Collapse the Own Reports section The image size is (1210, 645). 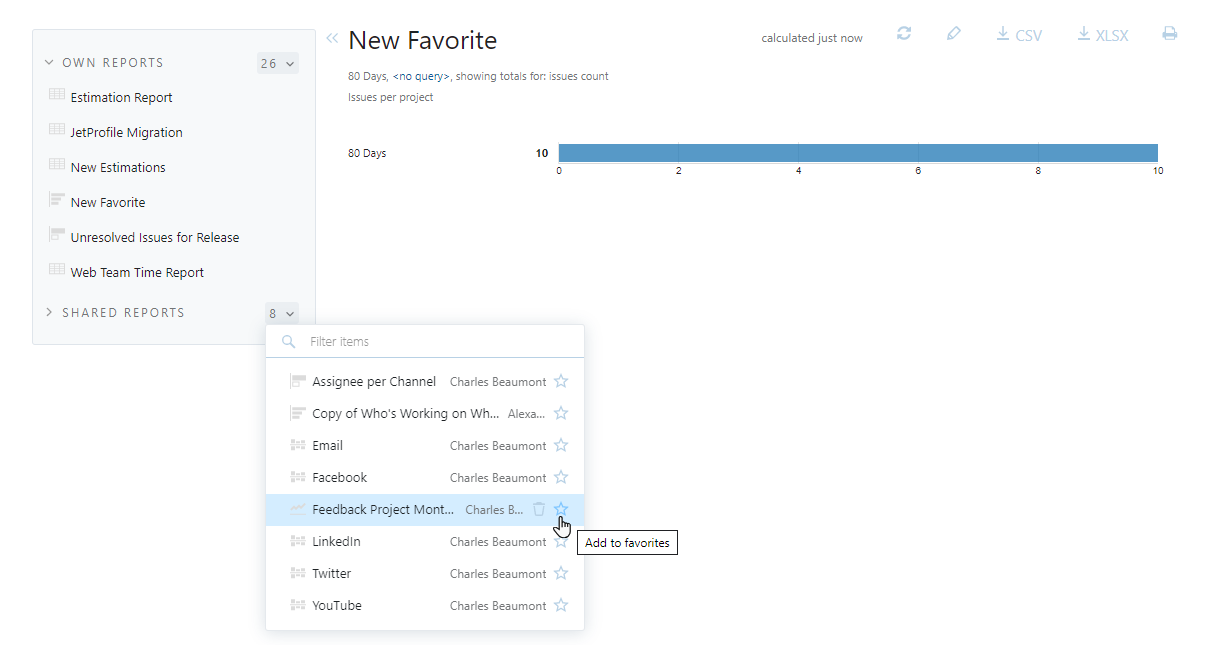coord(49,63)
